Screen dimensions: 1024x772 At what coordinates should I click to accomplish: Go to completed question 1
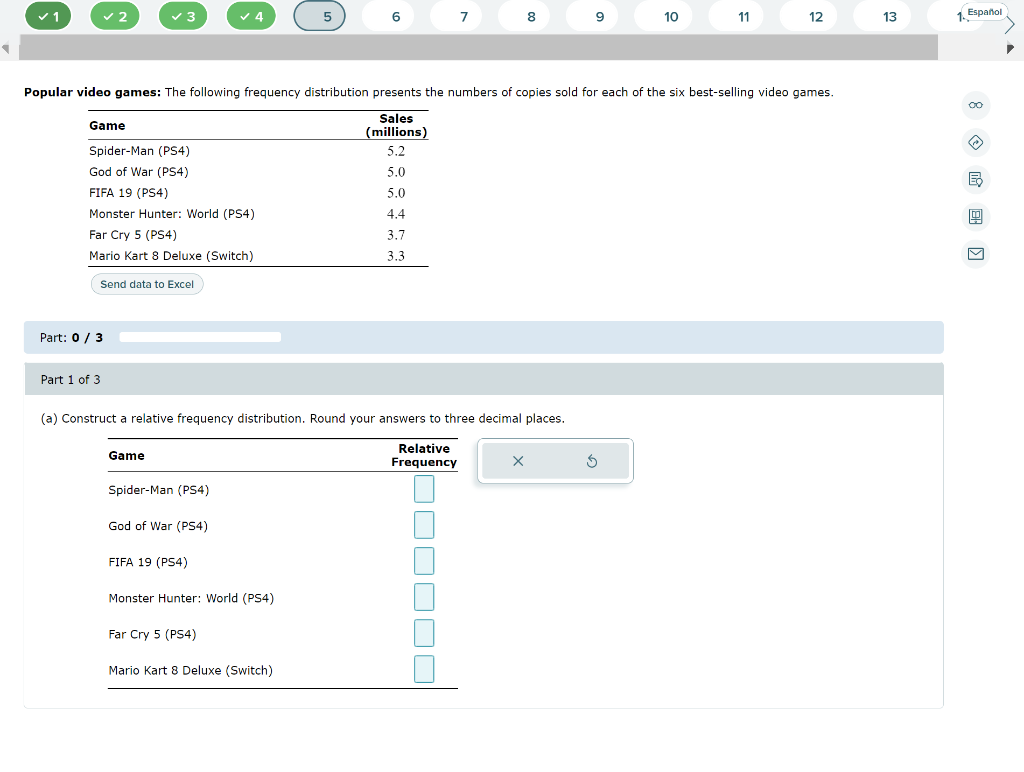click(x=48, y=16)
